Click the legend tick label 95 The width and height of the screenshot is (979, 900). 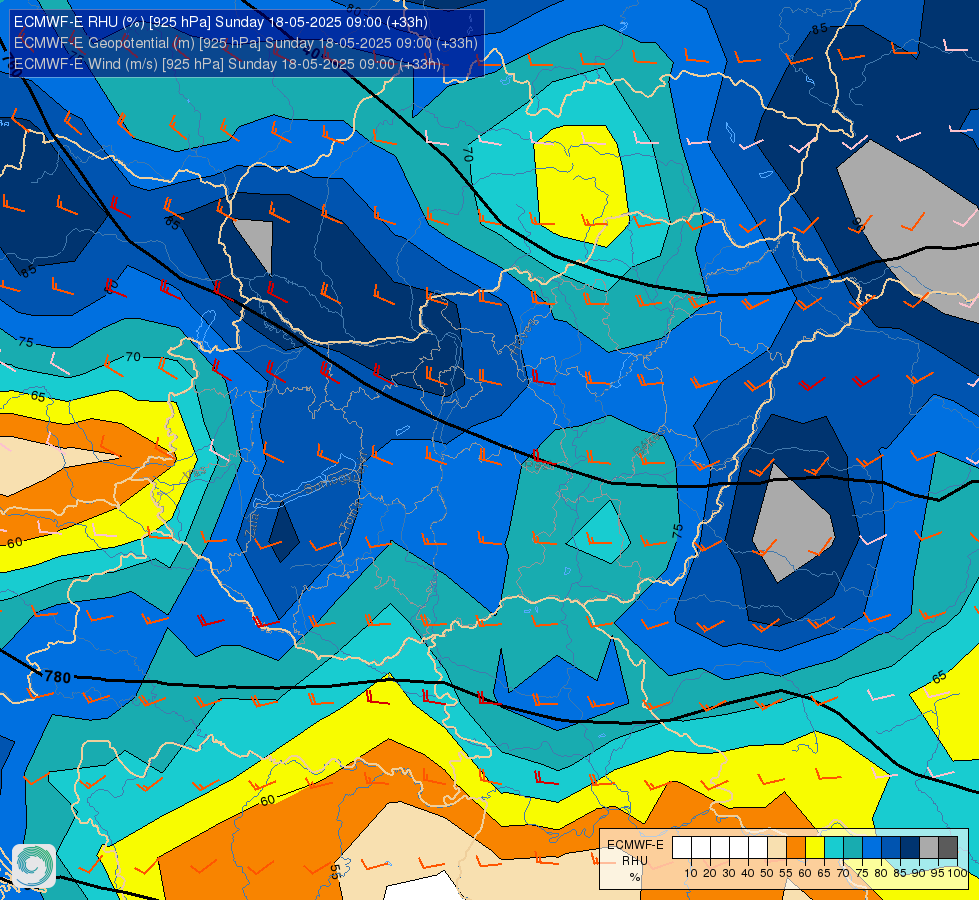point(938,873)
